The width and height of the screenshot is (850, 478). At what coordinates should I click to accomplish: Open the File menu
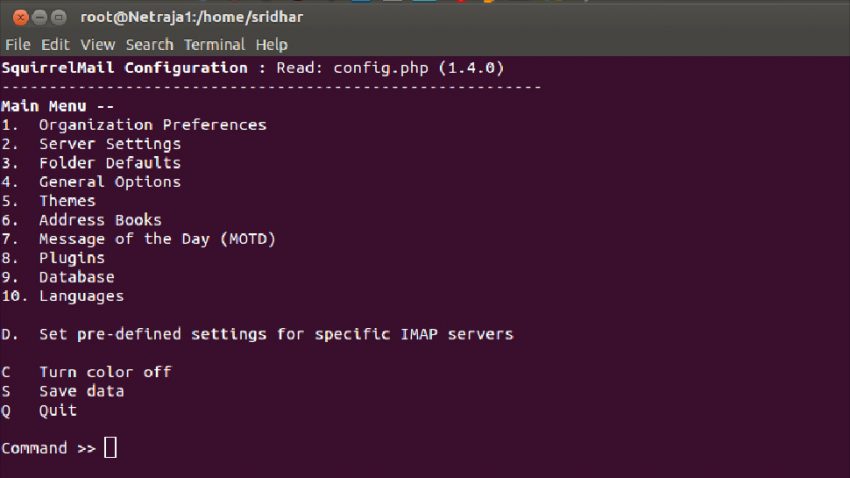(x=18, y=44)
